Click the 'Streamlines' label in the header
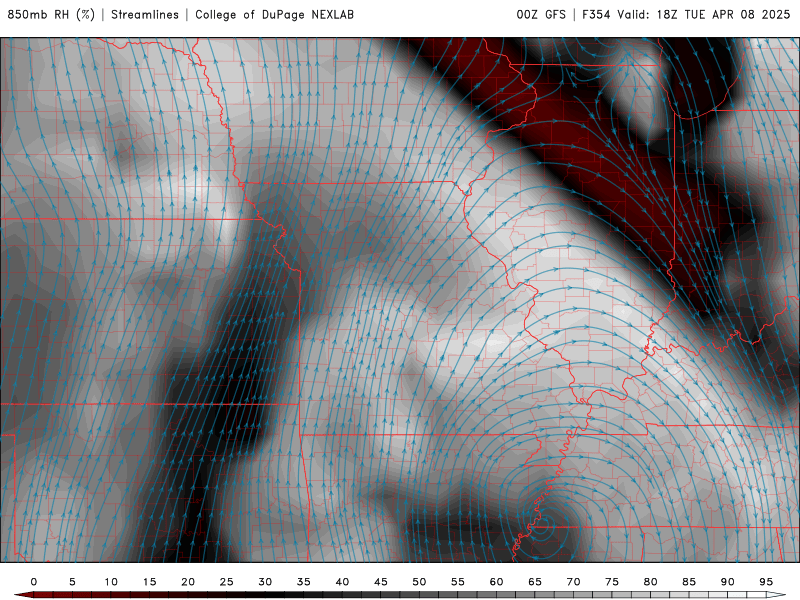800x600 pixels. pos(145,15)
